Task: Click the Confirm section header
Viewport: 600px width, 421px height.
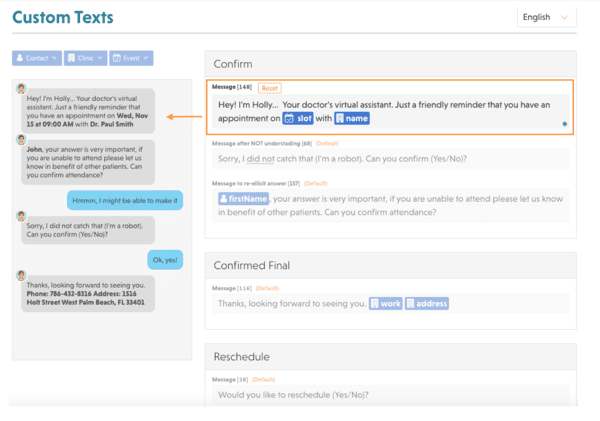Action: pos(390,64)
